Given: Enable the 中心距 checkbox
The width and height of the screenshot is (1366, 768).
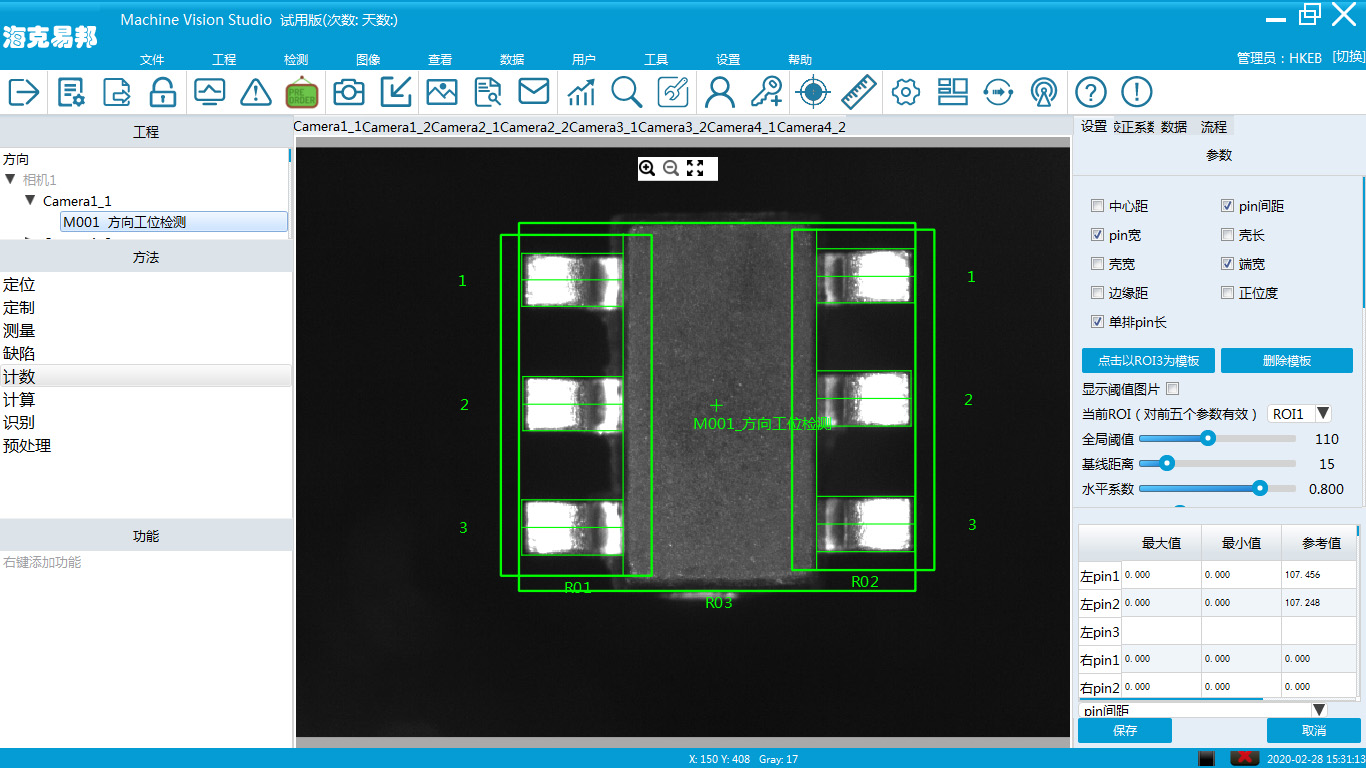Looking at the screenshot, I should coord(1098,206).
